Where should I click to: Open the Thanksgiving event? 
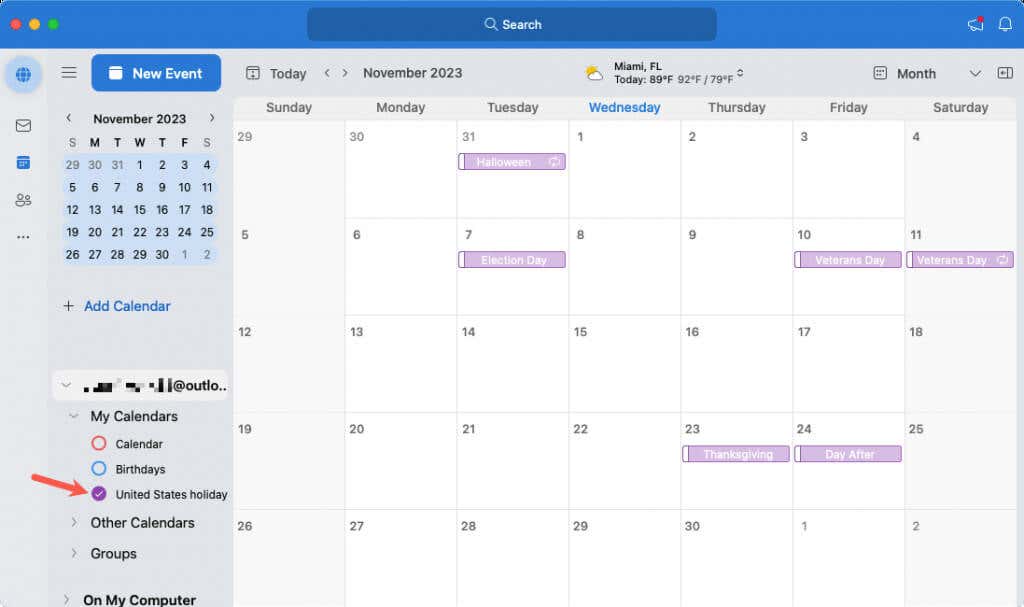pyautogui.click(x=736, y=454)
